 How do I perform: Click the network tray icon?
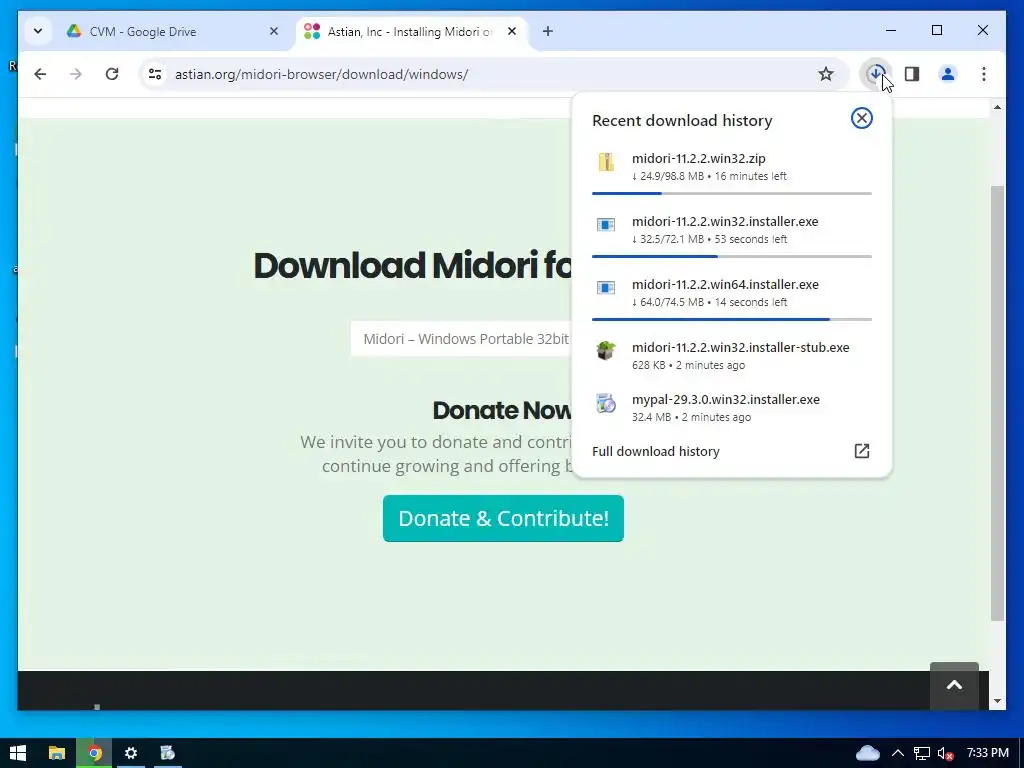coord(921,753)
